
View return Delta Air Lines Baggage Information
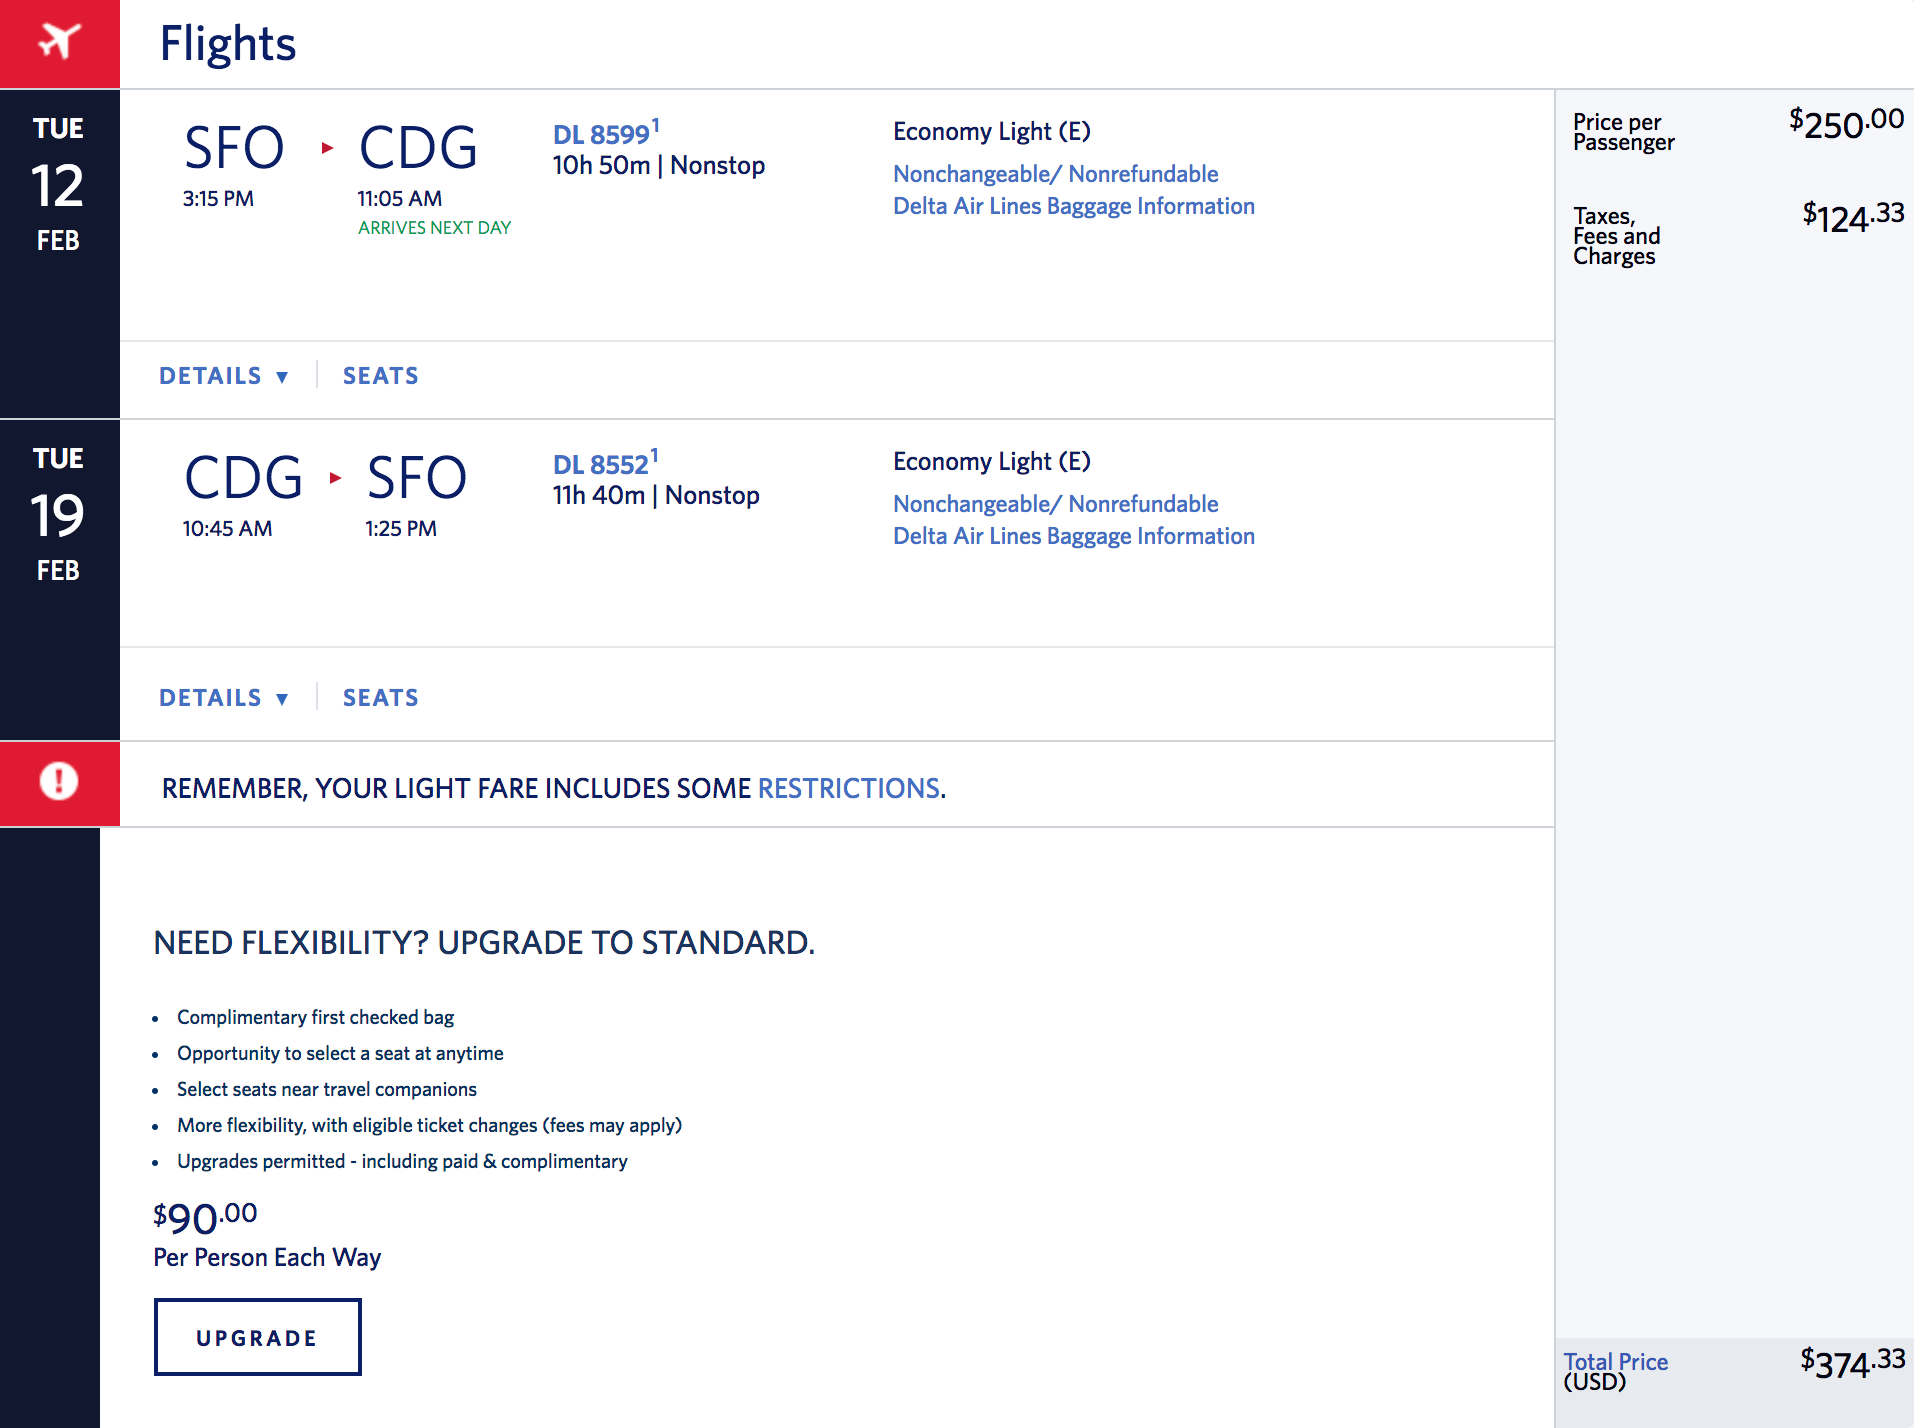coord(1073,536)
